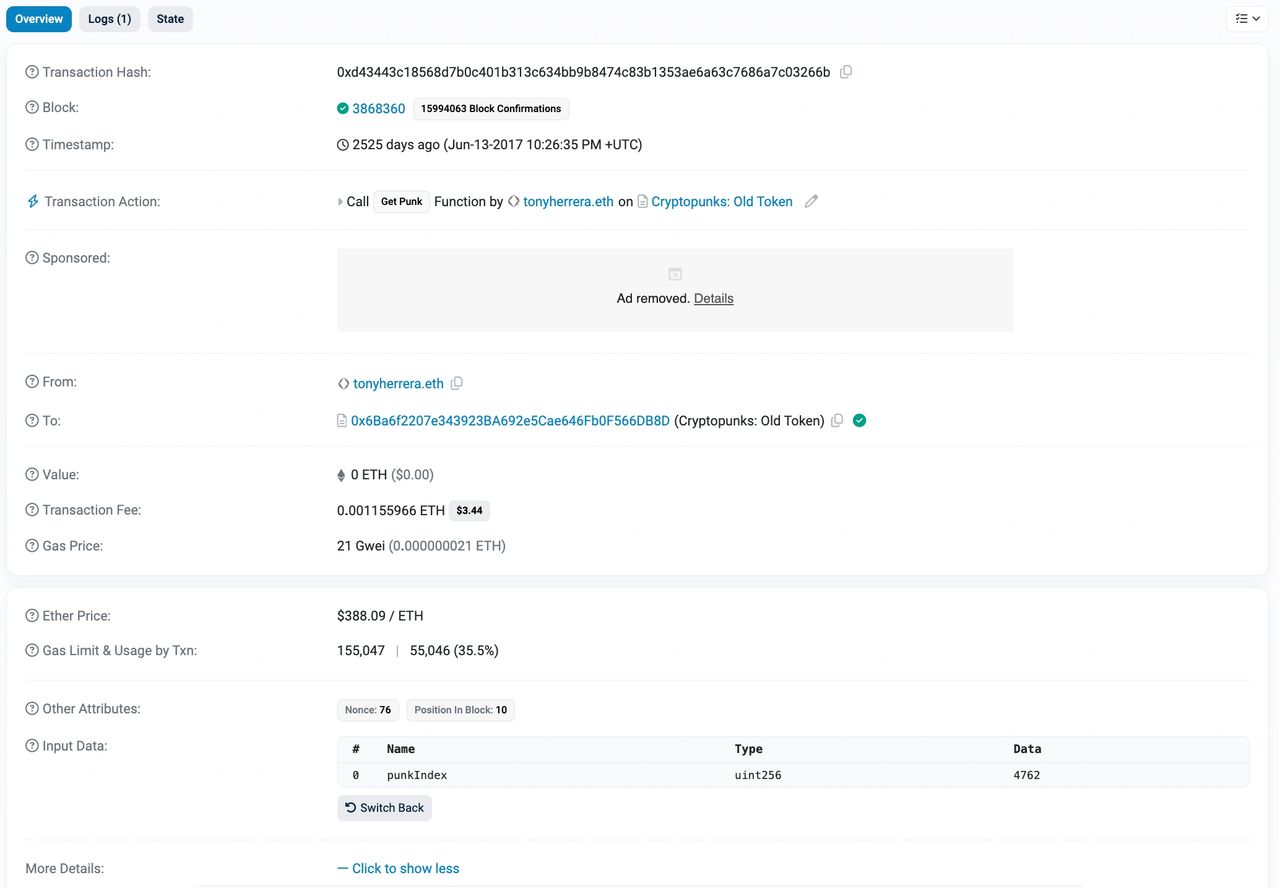
Task: Click the contract file icon before To address
Action: pos(342,421)
